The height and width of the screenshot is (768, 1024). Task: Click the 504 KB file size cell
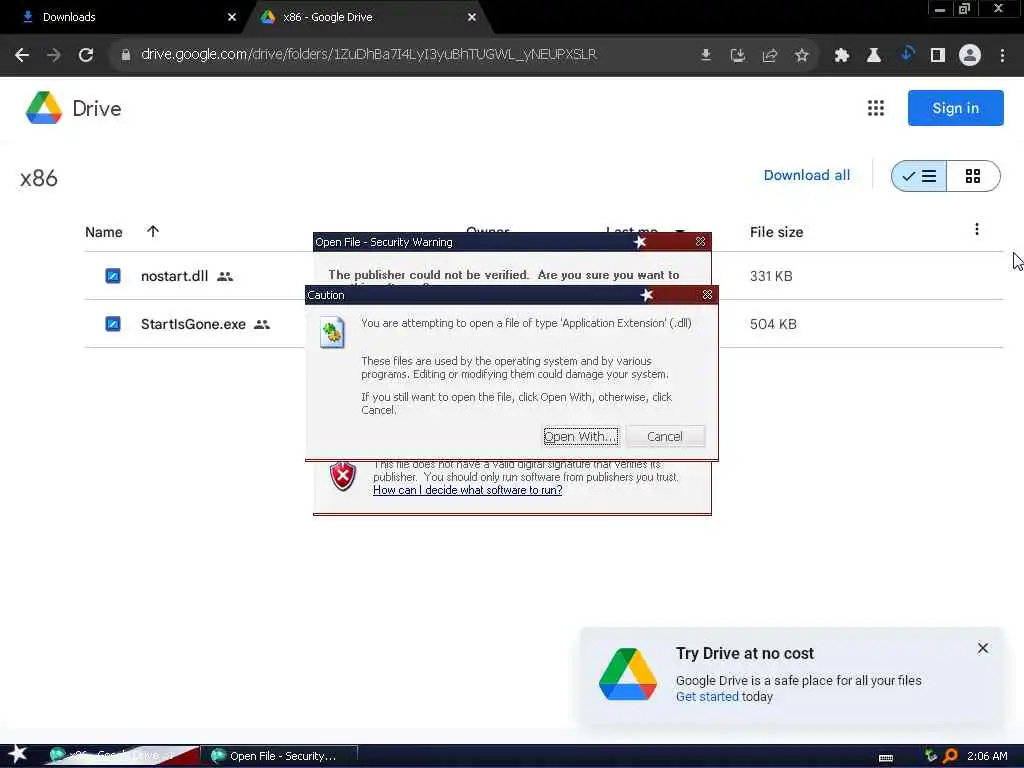(773, 324)
